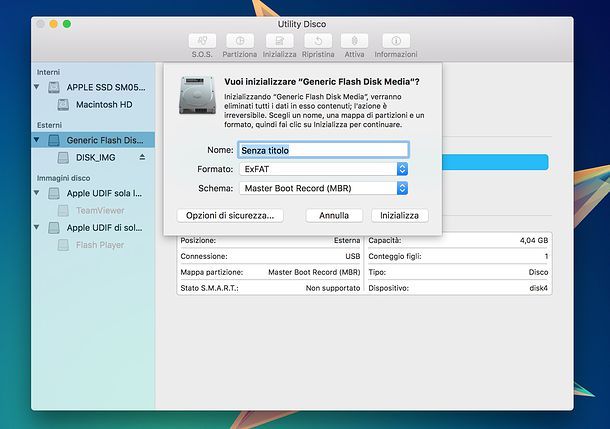
Task: Open the Formato ExFAT dropdown
Action: click(x=323, y=169)
